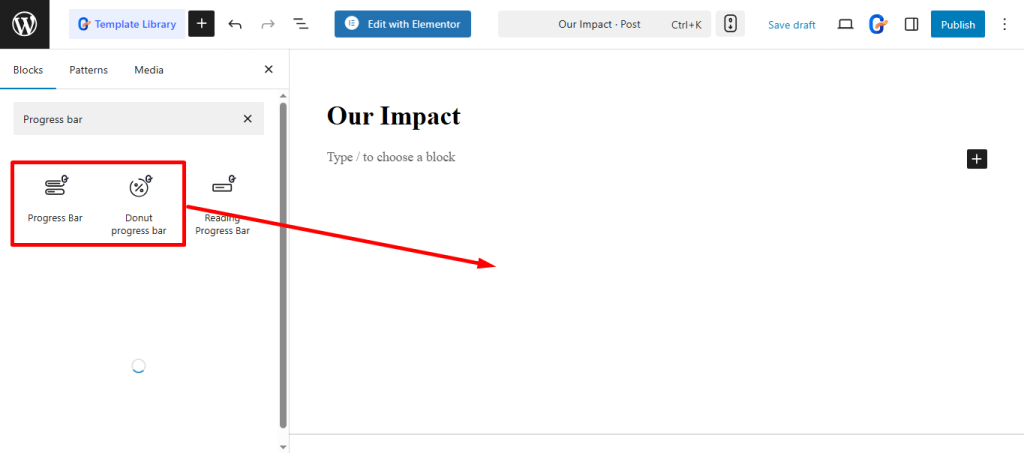Viewport: 1024px width, 453px height.
Task: Publish the post
Action: [957, 24]
